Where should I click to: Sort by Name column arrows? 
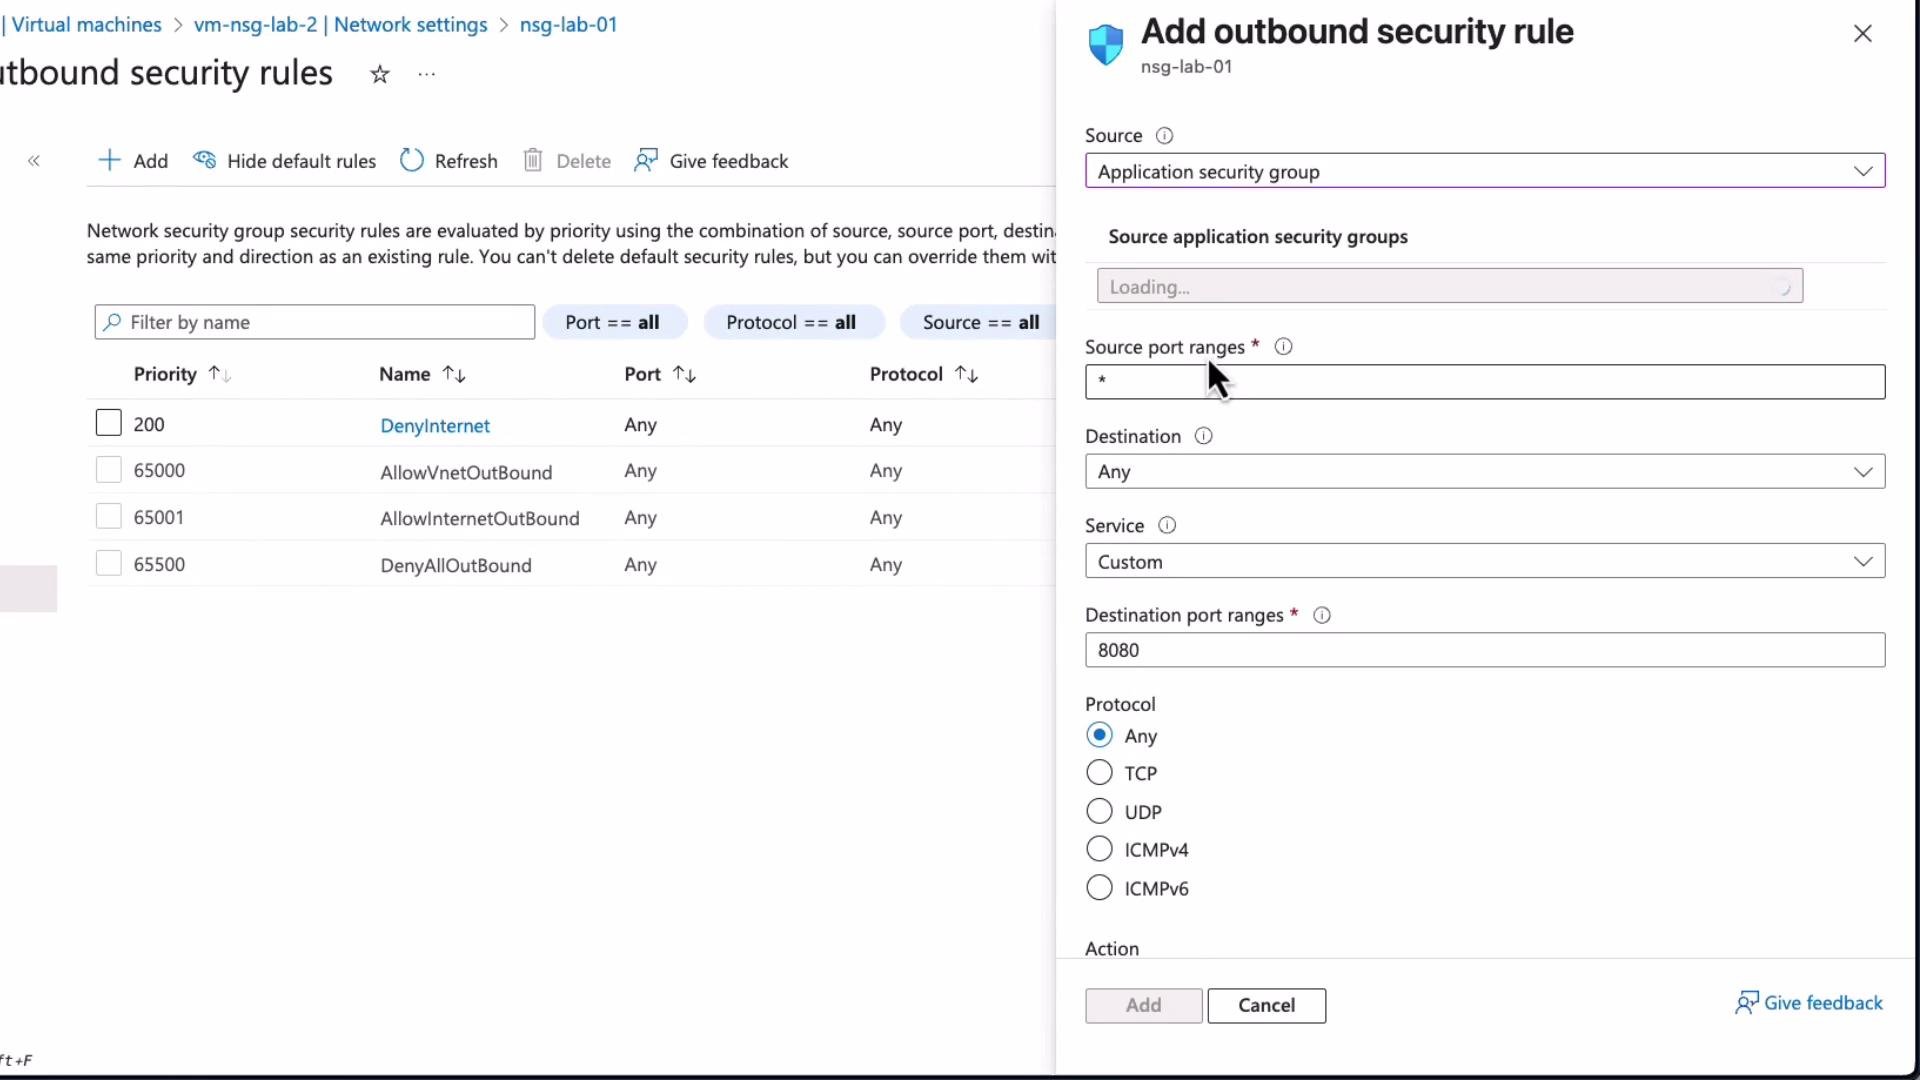click(454, 374)
